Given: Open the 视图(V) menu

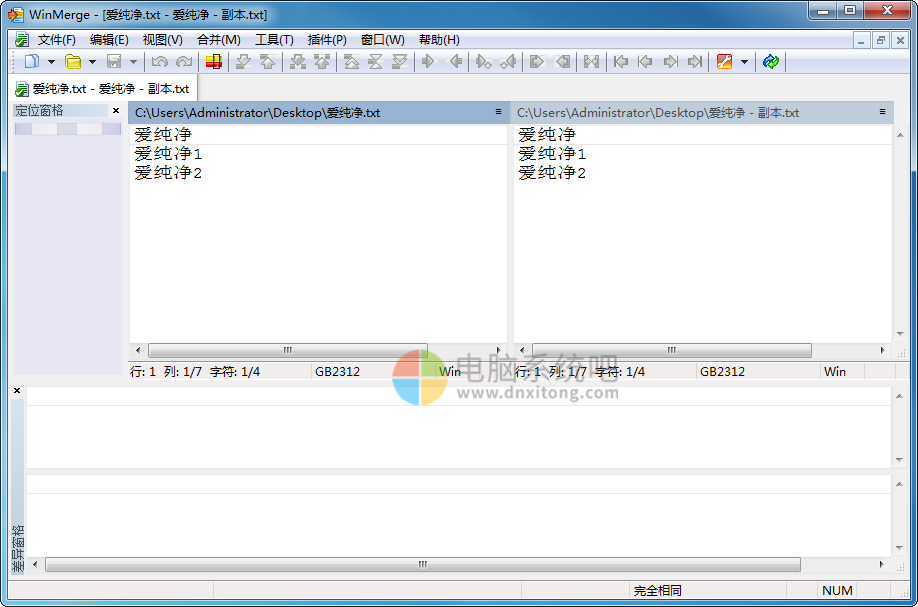Looking at the screenshot, I should click(163, 40).
